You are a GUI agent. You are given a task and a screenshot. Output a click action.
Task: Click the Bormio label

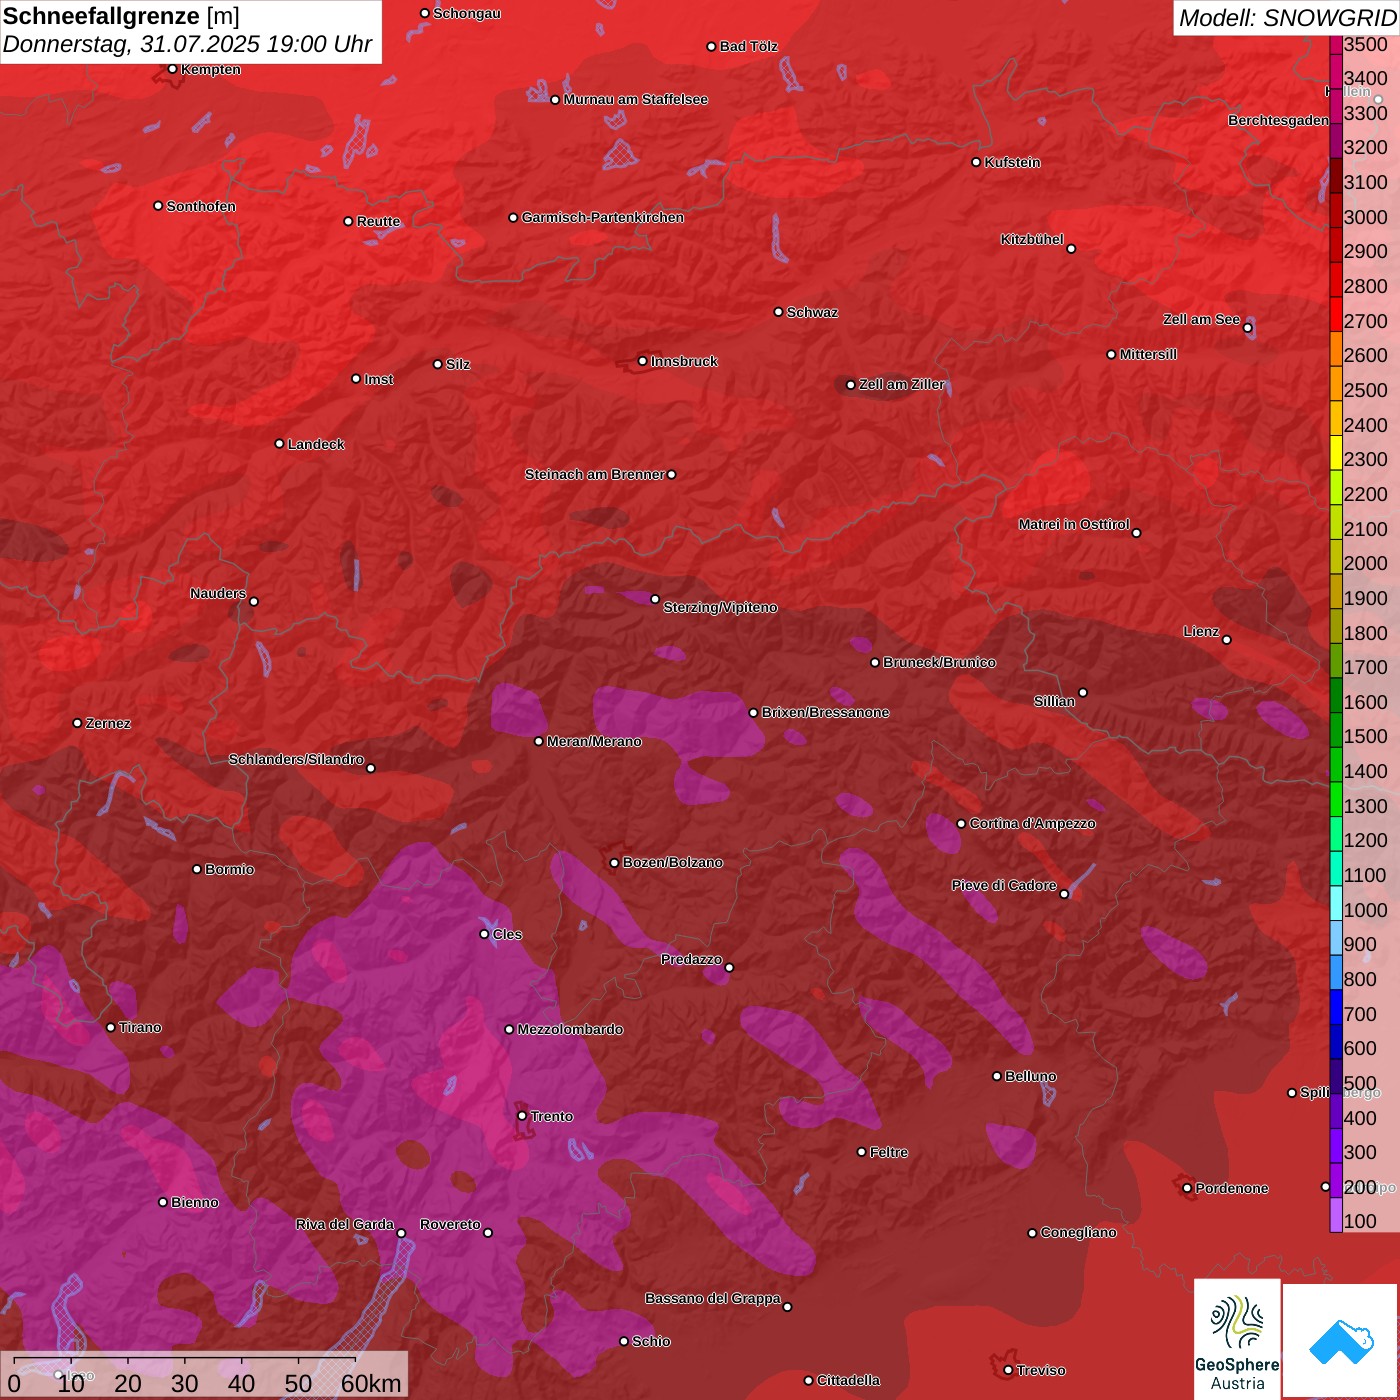[229, 869]
